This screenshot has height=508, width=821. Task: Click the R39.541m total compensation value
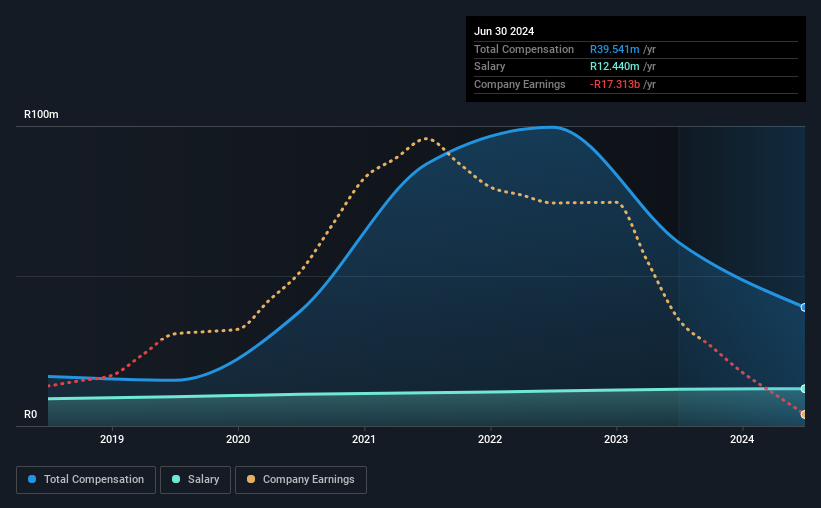[x=615, y=49]
